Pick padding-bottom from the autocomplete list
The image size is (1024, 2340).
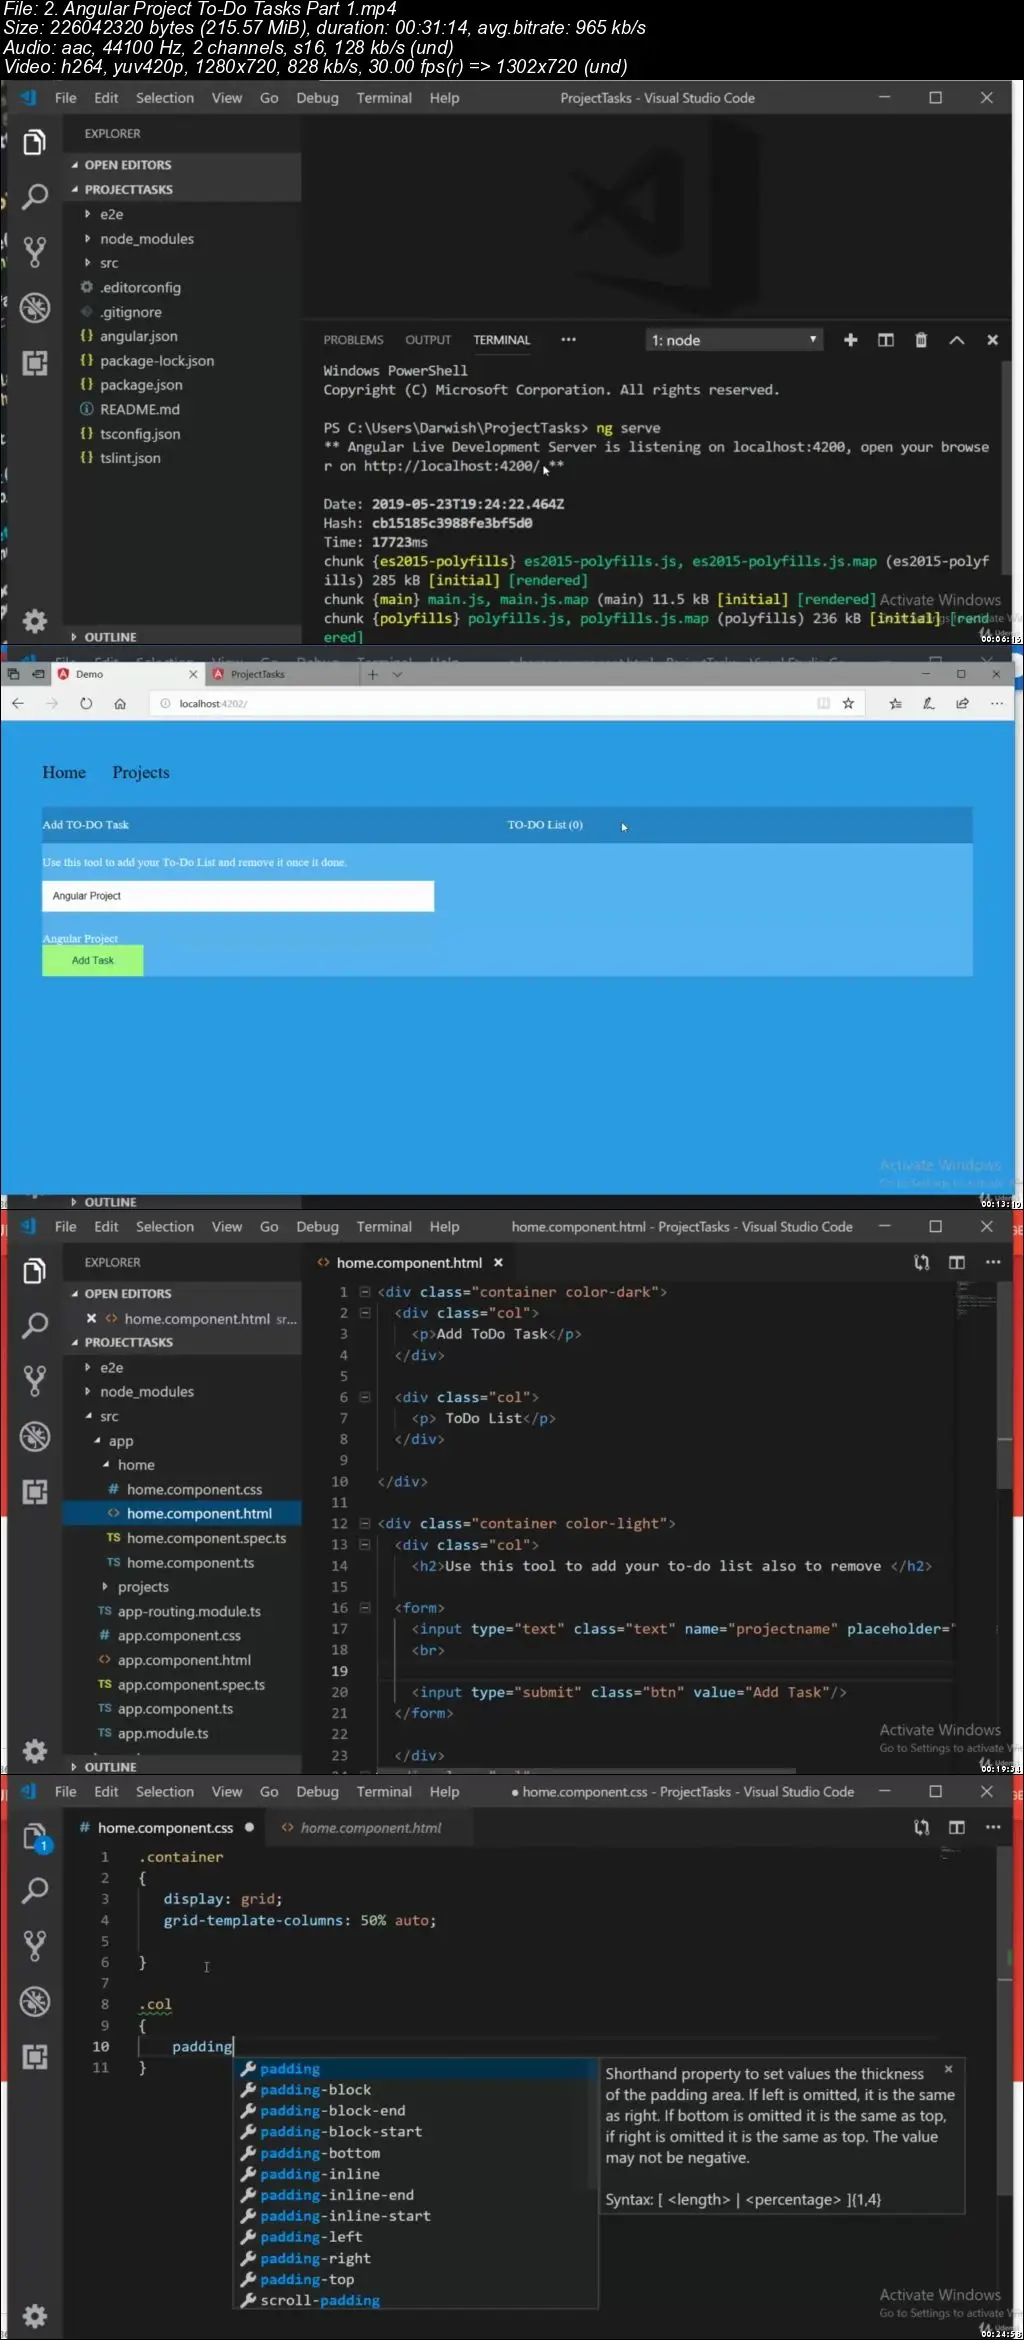[x=319, y=2153]
